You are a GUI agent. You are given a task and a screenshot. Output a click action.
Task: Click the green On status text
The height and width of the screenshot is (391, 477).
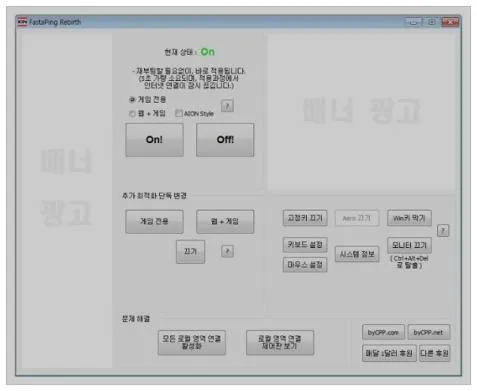point(208,52)
